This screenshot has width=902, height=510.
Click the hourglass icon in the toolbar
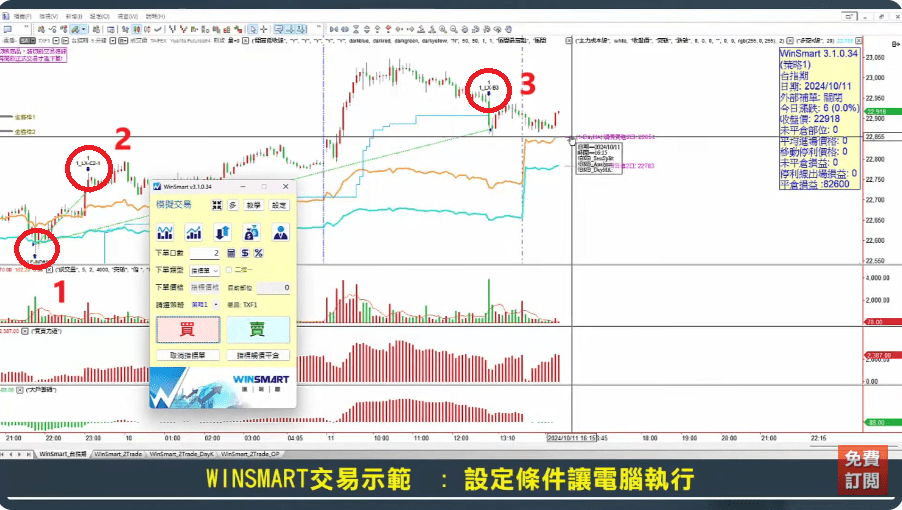tap(356, 29)
